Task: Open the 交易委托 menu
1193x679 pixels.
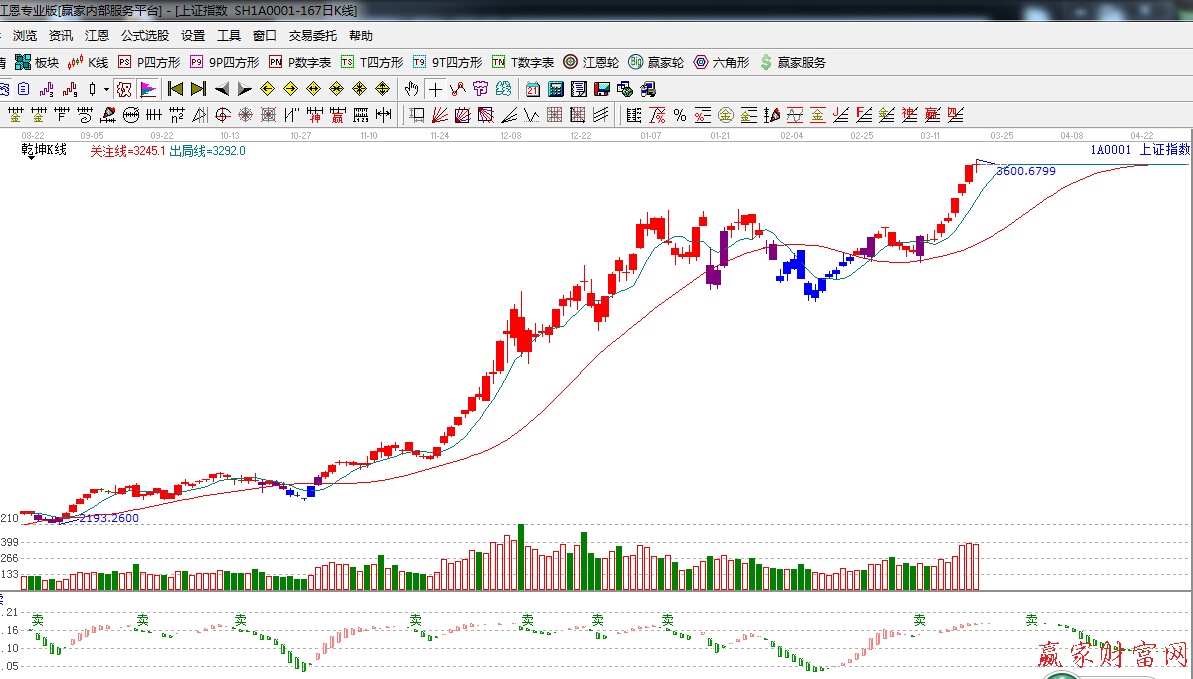Action: 313,35
